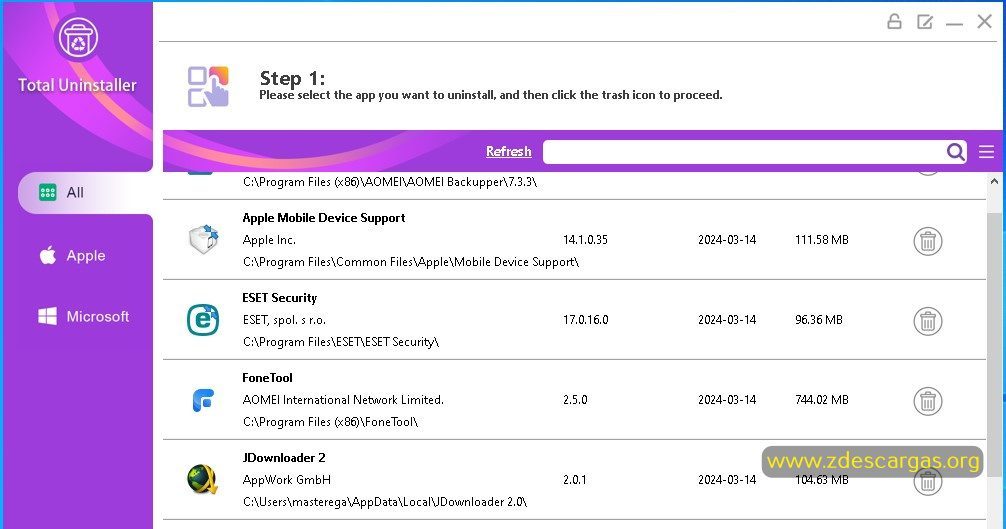The width and height of the screenshot is (1006, 529).
Task: Click the lock icon in title bar
Action: (894, 22)
